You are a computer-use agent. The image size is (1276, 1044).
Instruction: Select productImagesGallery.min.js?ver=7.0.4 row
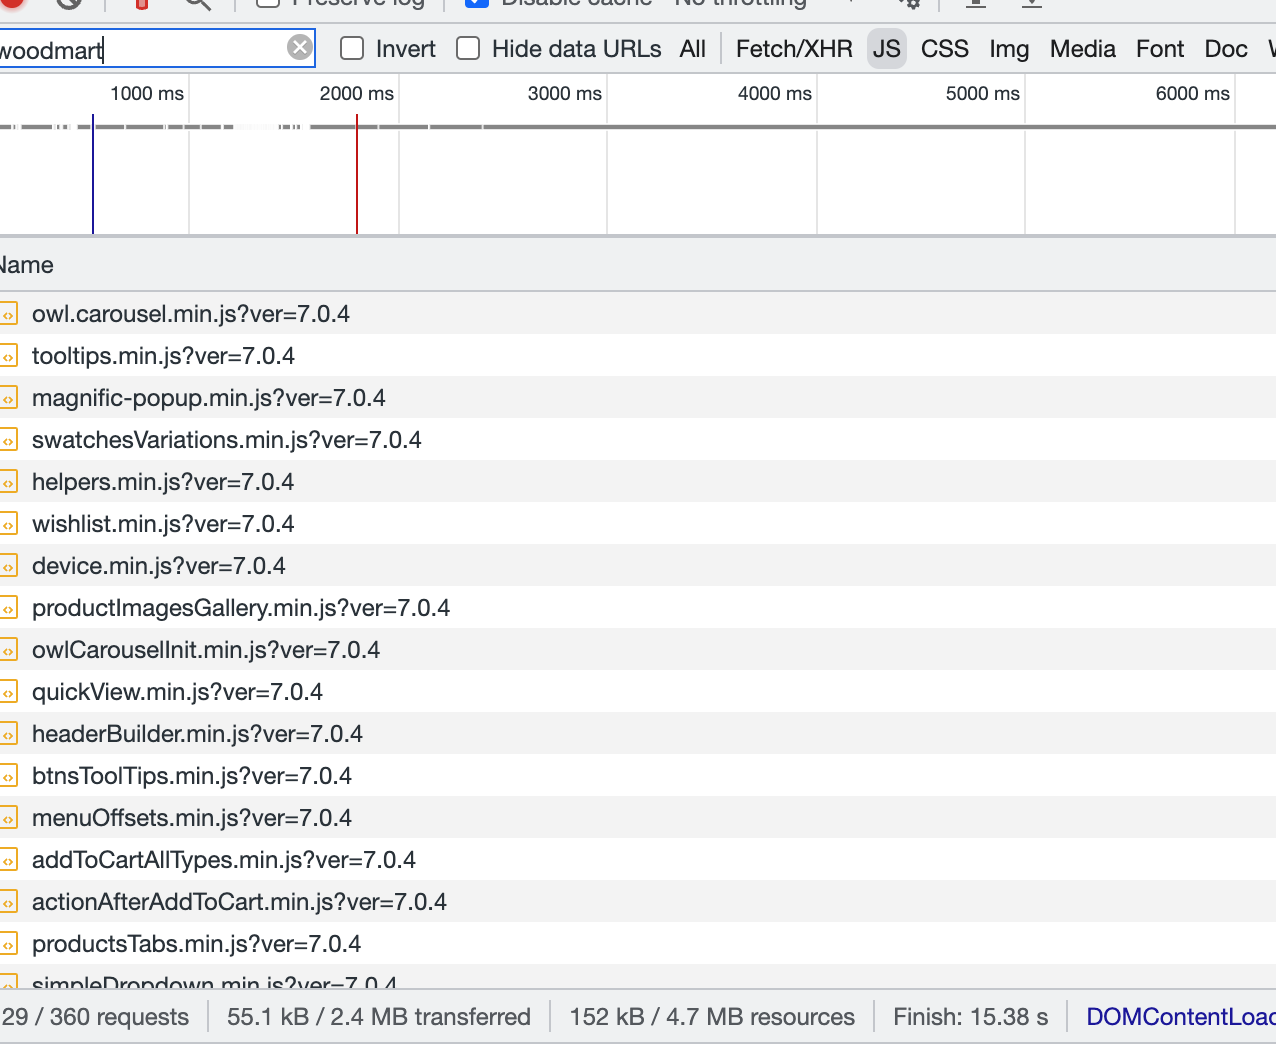tap(638, 608)
